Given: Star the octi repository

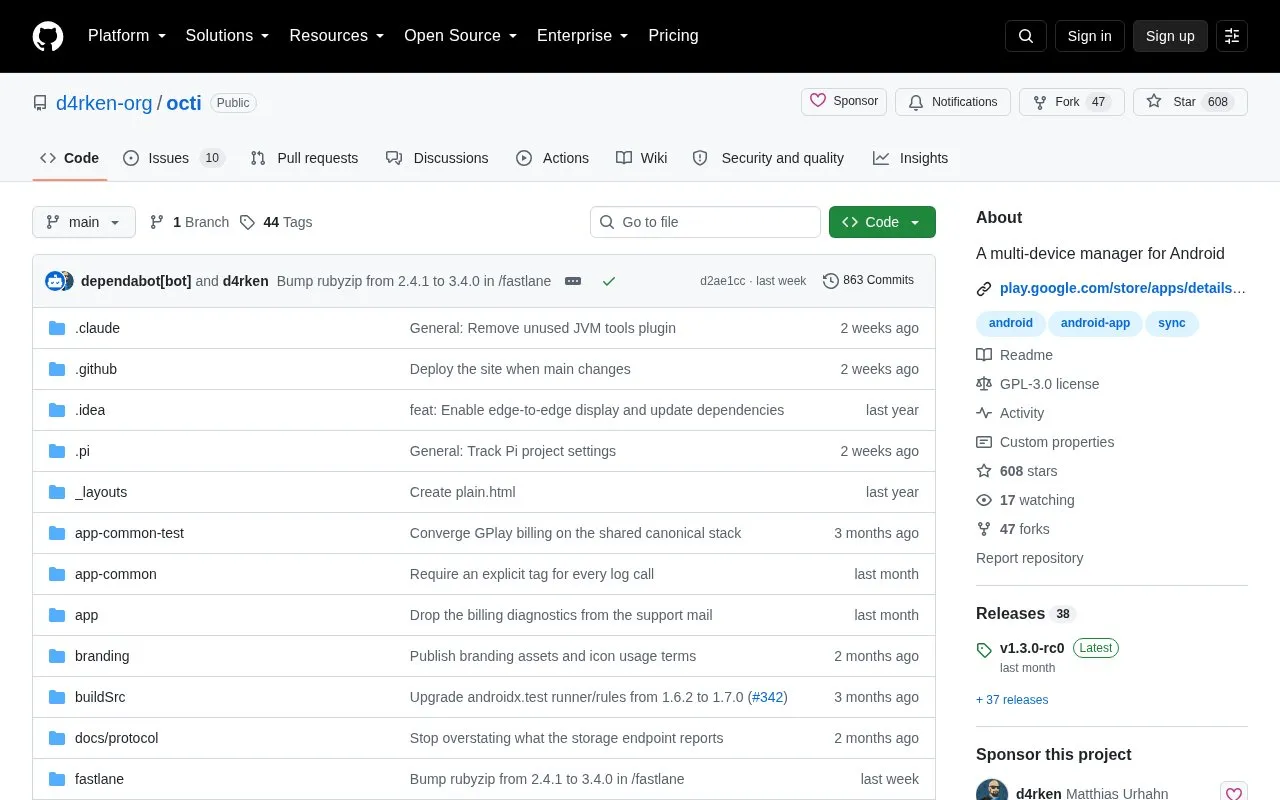Looking at the screenshot, I should [1190, 102].
